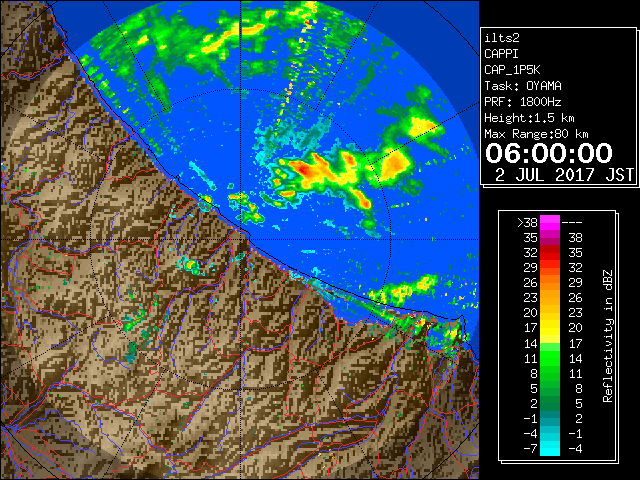Click the CAP_1P5K label
Screen dimensions: 640x480
(x=512, y=70)
